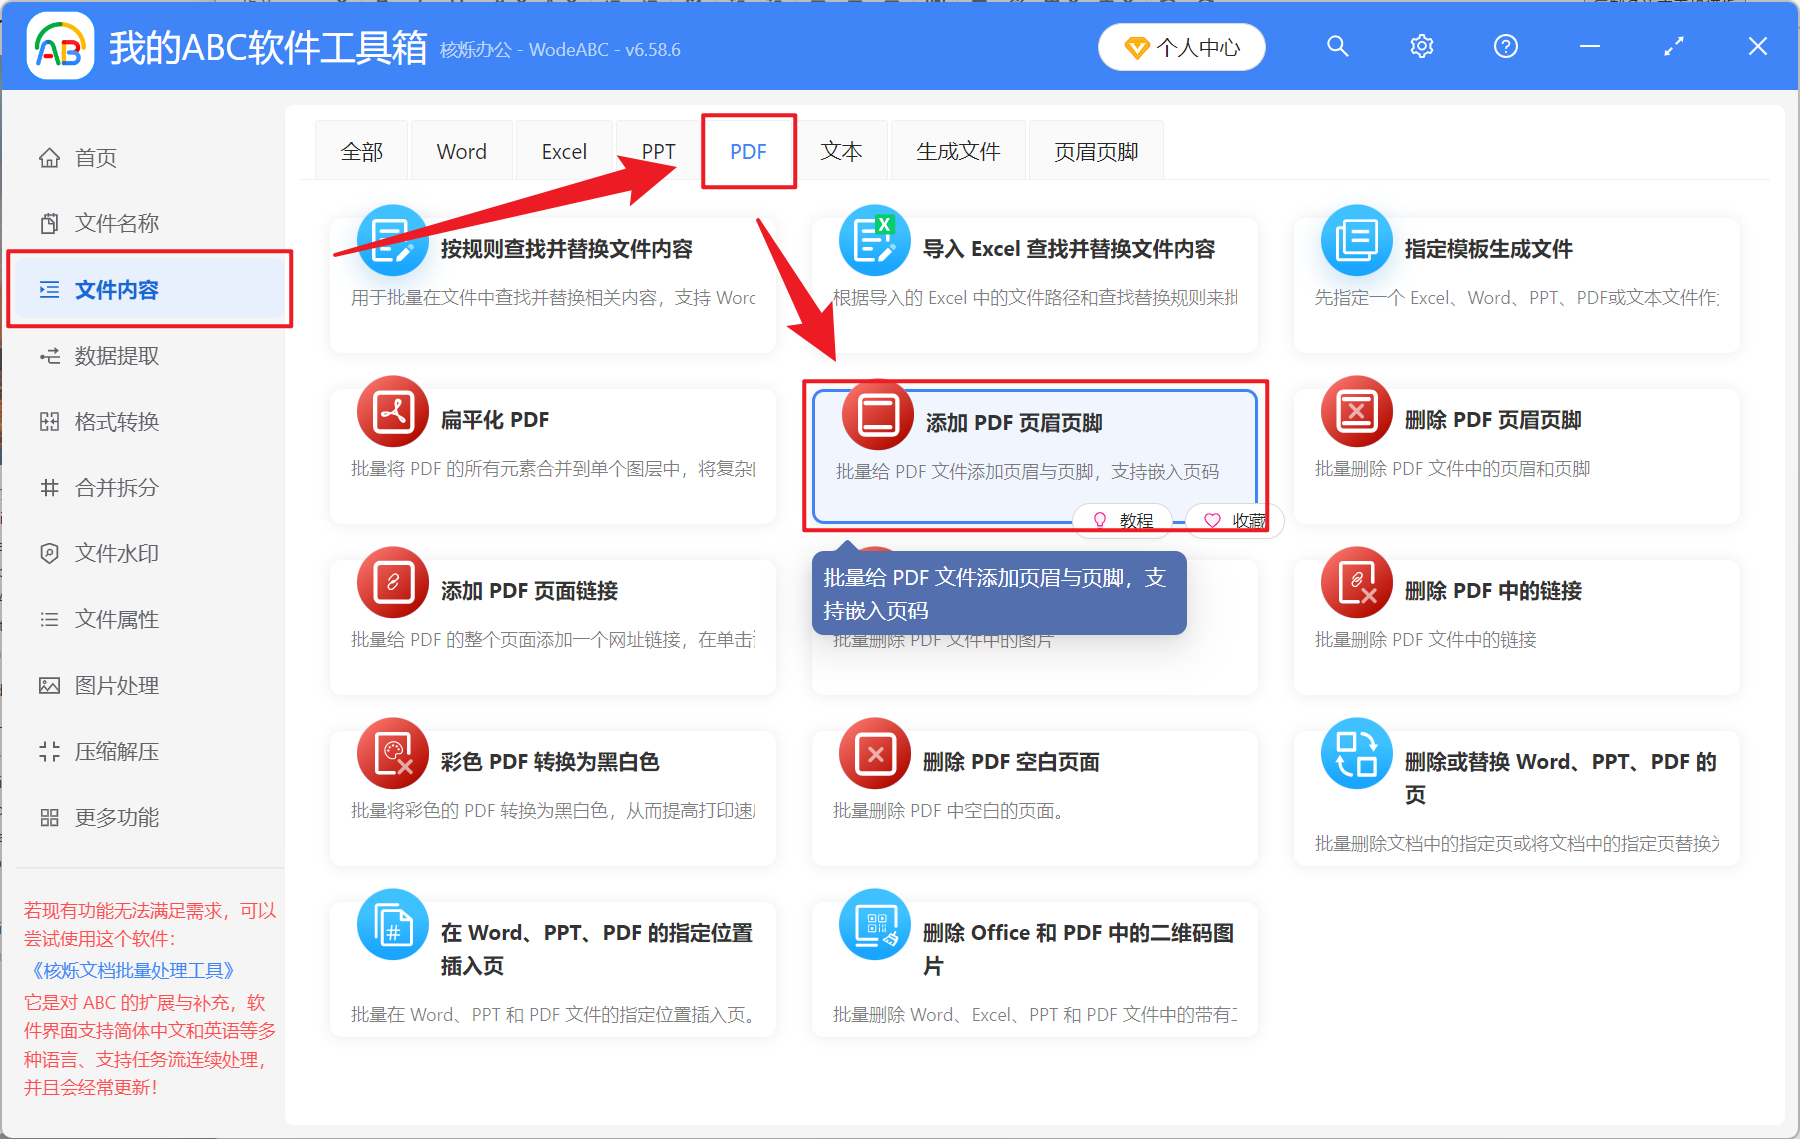Click the help question mark icon

1505,46
